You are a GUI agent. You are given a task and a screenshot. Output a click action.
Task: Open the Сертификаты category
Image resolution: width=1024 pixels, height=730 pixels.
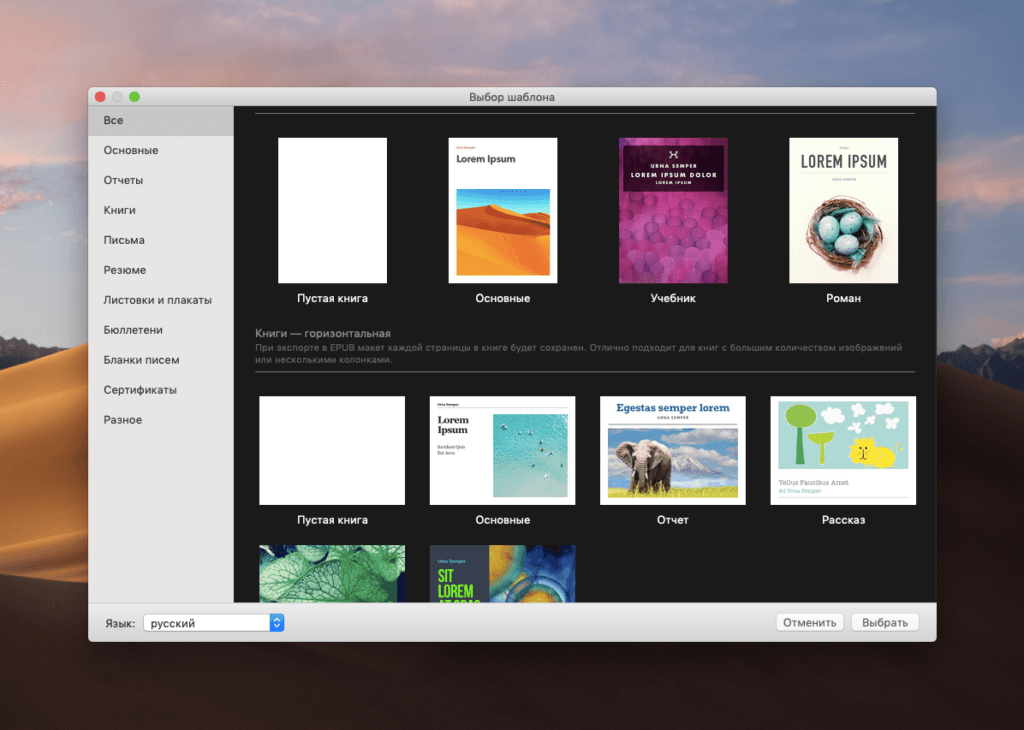coord(140,390)
